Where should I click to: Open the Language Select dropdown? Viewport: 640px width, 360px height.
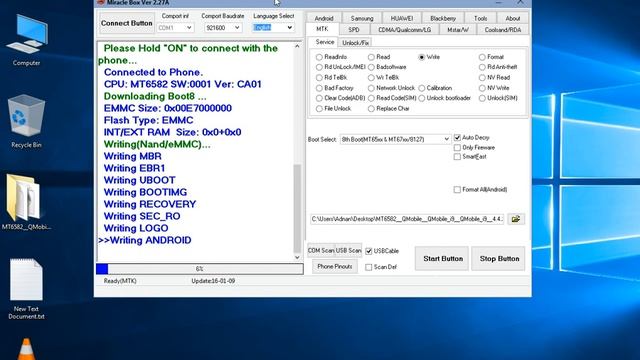(x=273, y=28)
